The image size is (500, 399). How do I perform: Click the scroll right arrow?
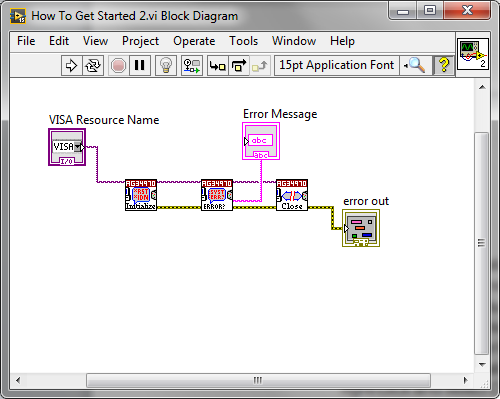(466, 380)
